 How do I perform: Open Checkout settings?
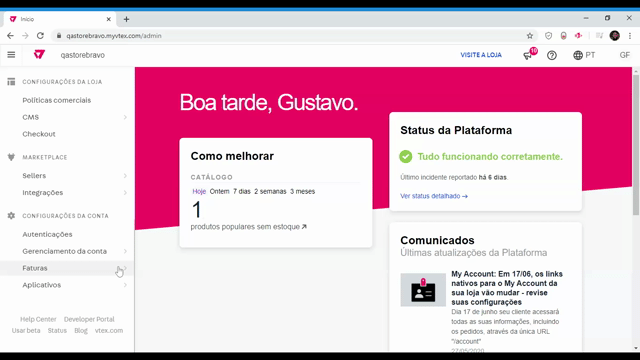pos(39,134)
